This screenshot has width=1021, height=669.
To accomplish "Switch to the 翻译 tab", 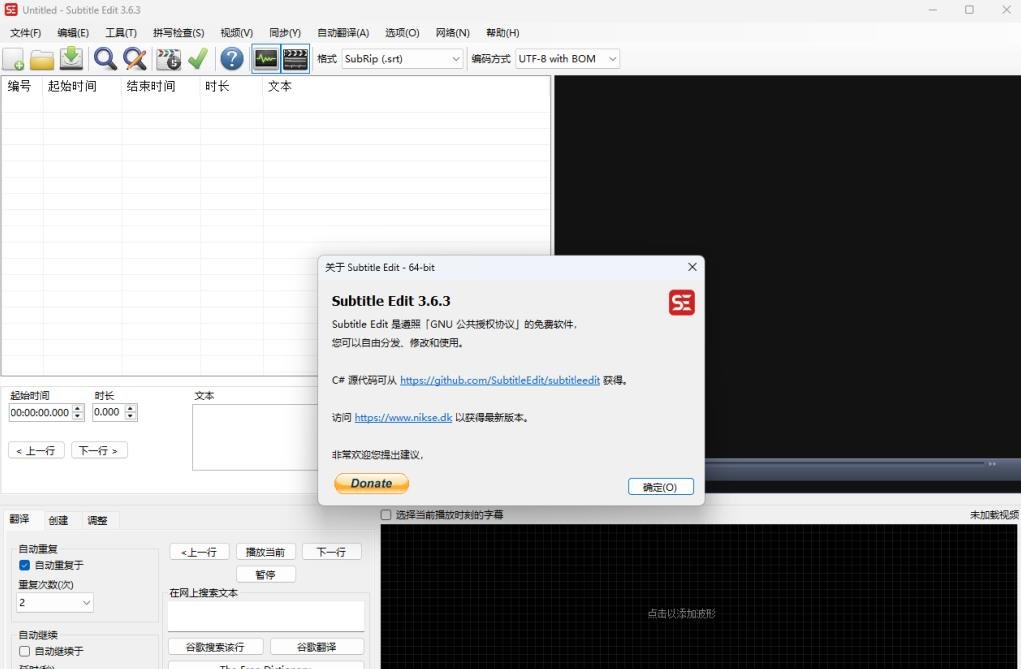I will (x=20, y=519).
